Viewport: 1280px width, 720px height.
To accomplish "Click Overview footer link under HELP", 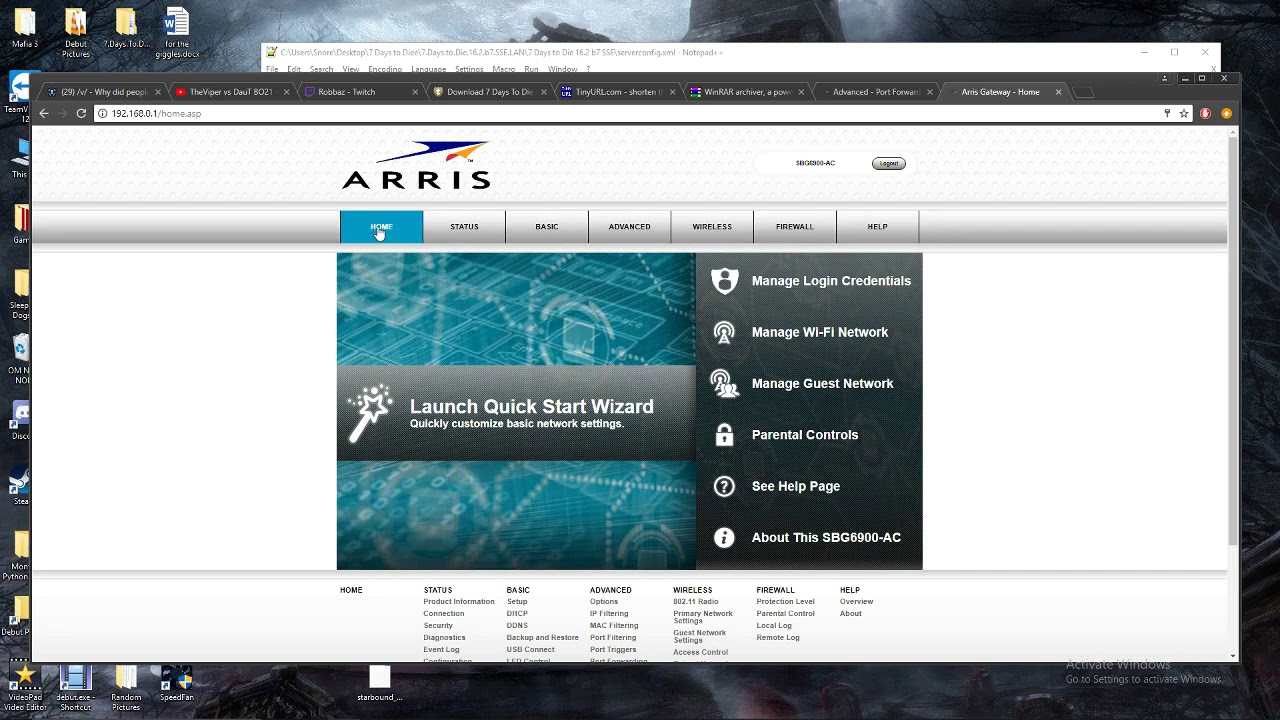I will (856, 602).
